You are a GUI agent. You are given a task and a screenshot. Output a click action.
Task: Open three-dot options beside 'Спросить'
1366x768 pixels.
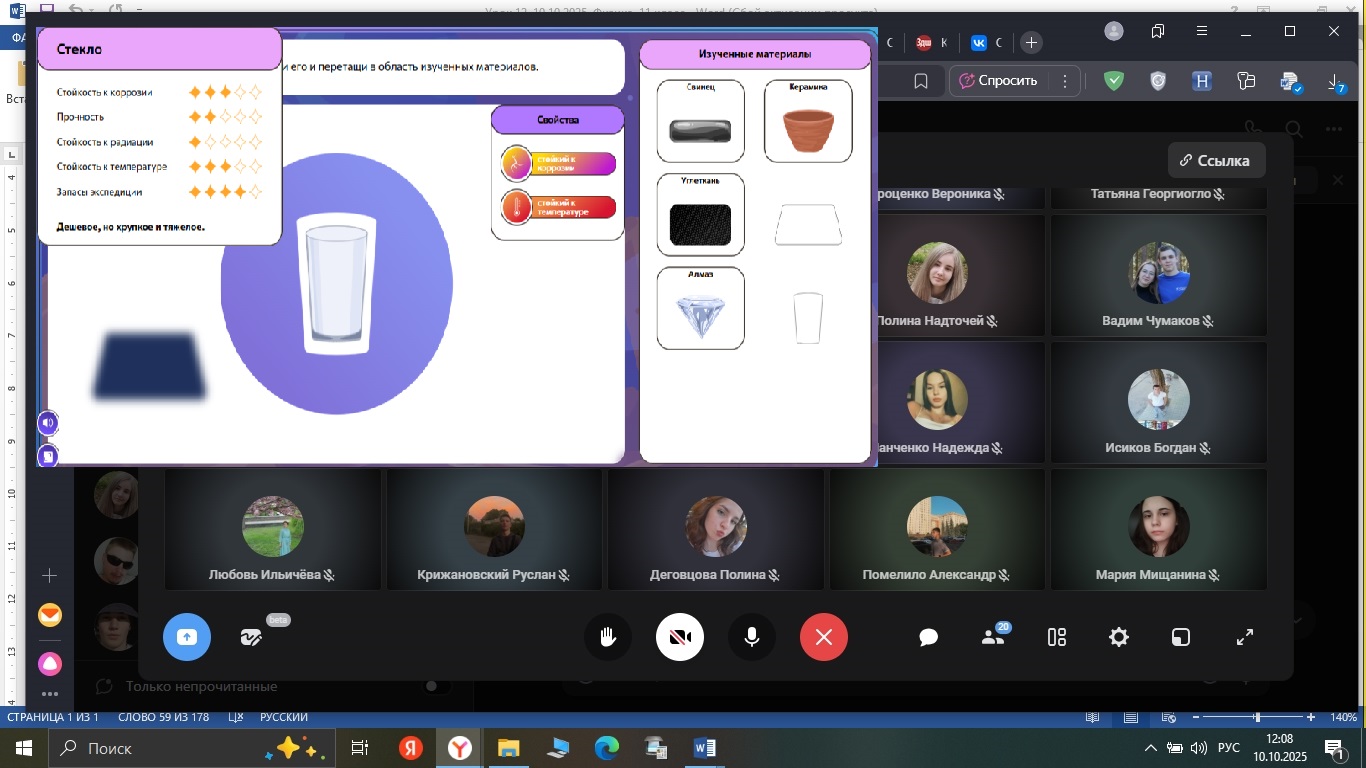(x=1065, y=81)
